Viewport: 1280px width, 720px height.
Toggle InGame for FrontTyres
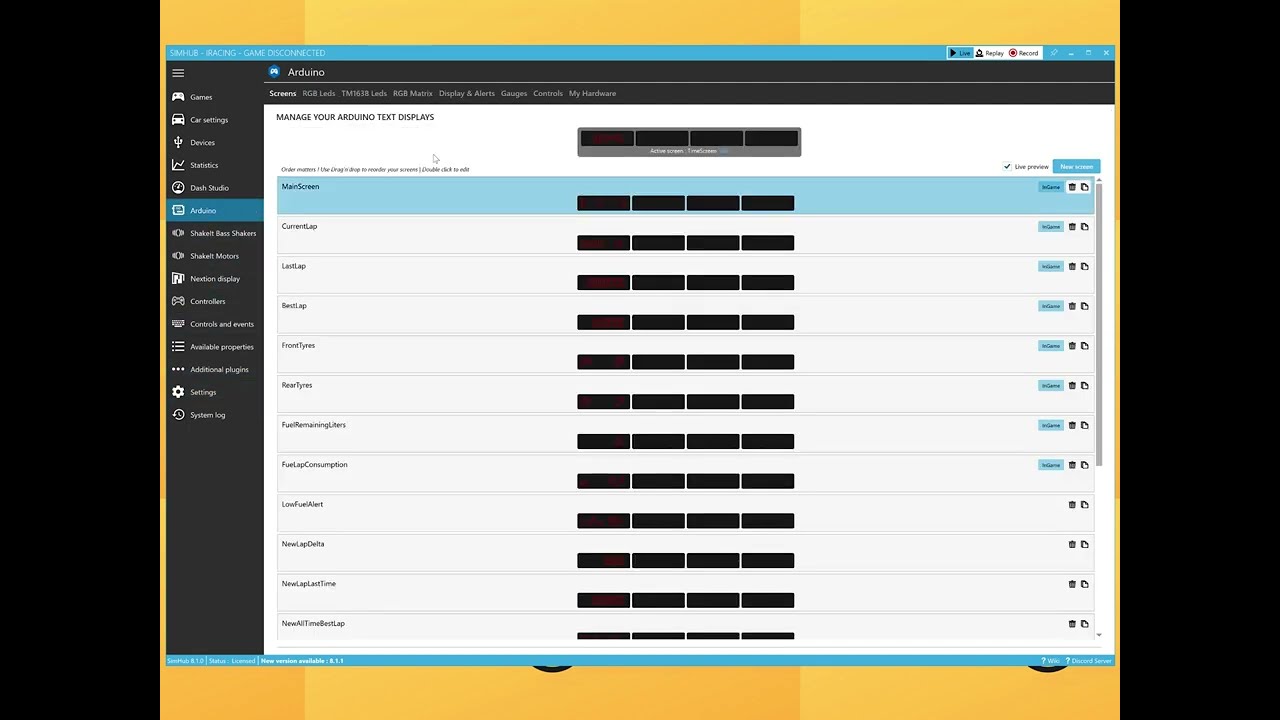point(1050,346)
